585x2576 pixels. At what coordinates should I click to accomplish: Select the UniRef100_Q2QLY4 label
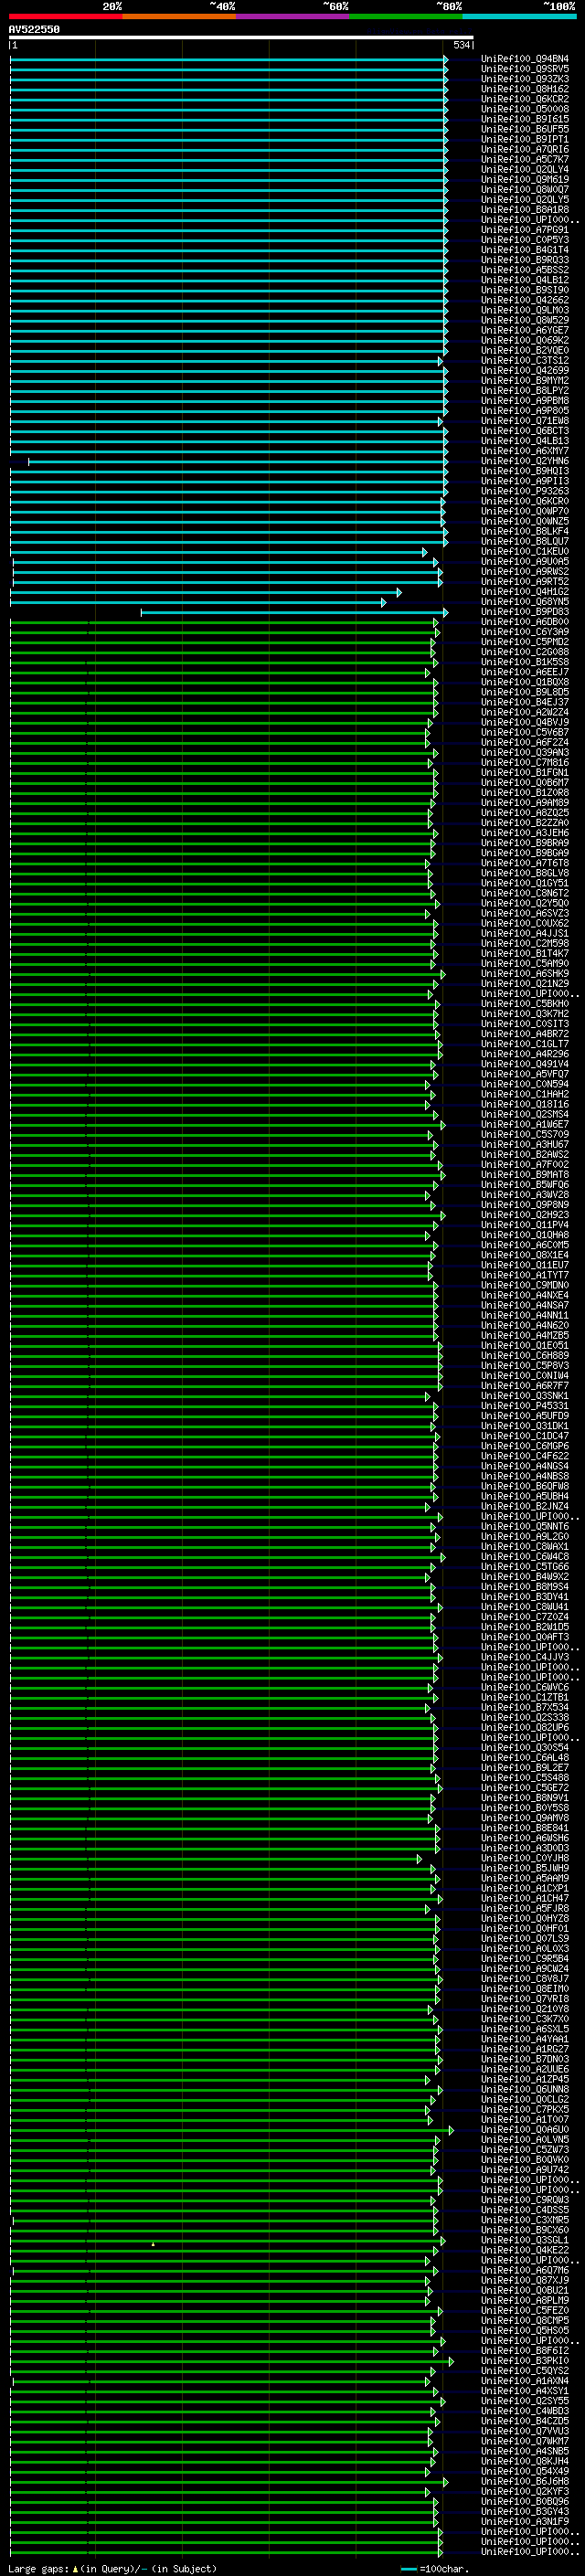525,170
